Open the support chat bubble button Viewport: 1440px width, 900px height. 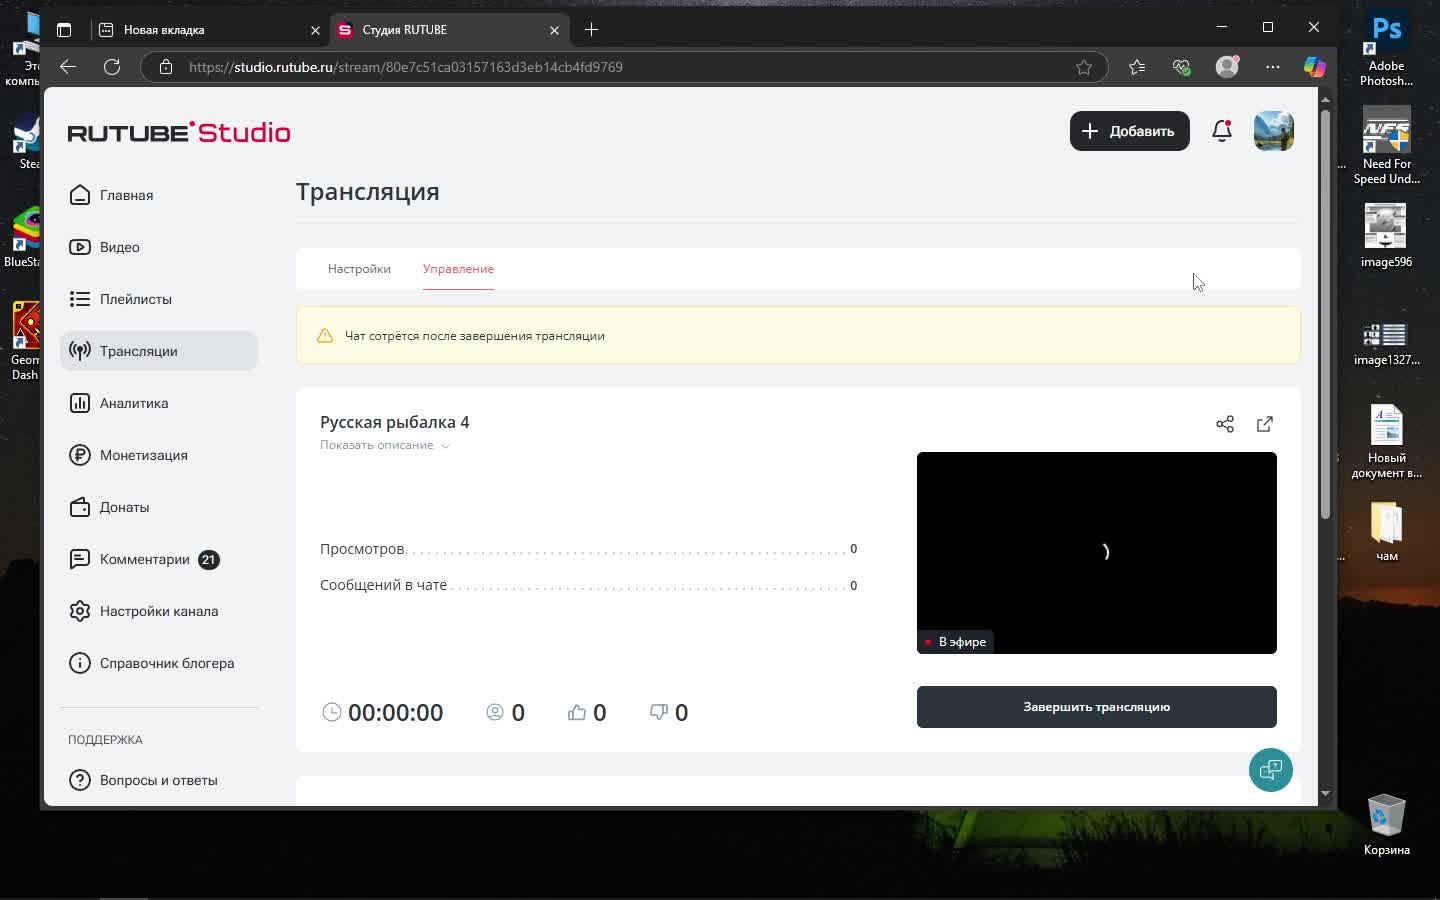pos(1271,770)
